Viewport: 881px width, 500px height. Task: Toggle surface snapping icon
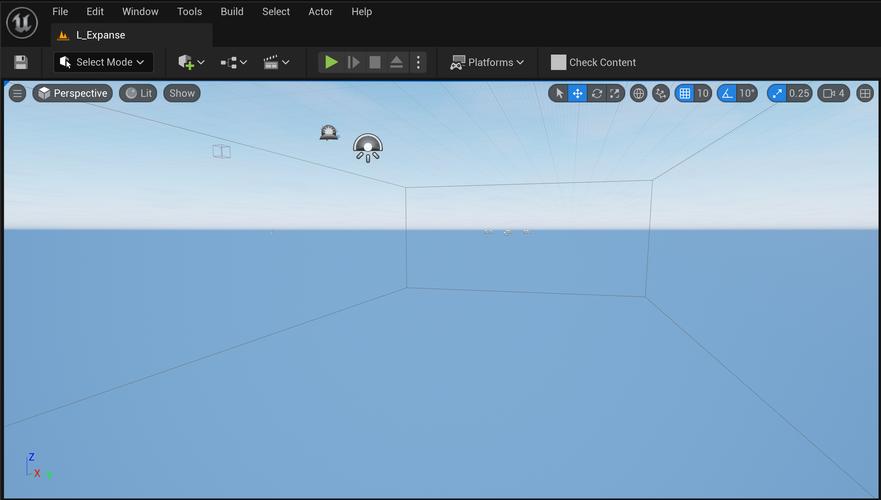661,93
